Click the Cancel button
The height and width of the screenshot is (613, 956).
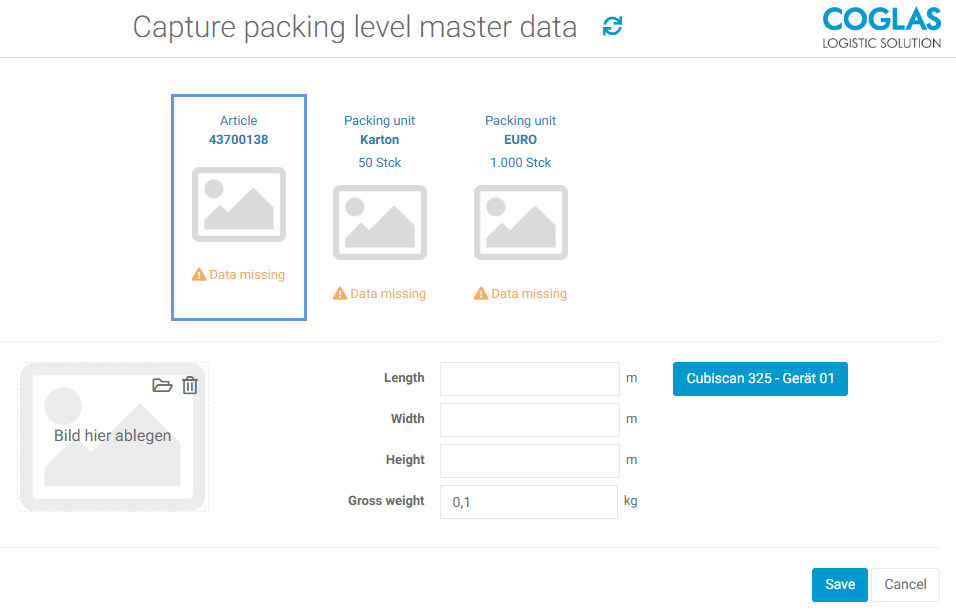click(x=905, y=585)
